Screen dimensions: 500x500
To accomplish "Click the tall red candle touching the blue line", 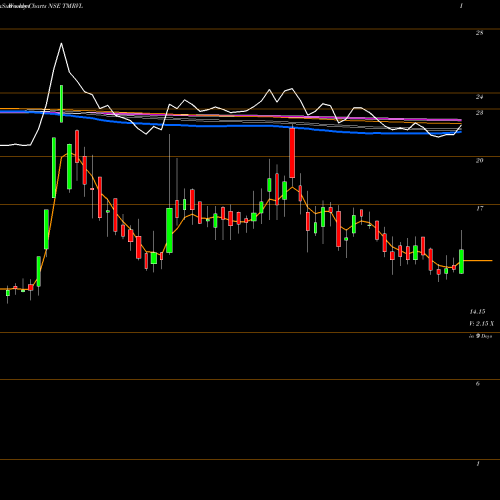I will pyautogui.click(x=292, y=153).
